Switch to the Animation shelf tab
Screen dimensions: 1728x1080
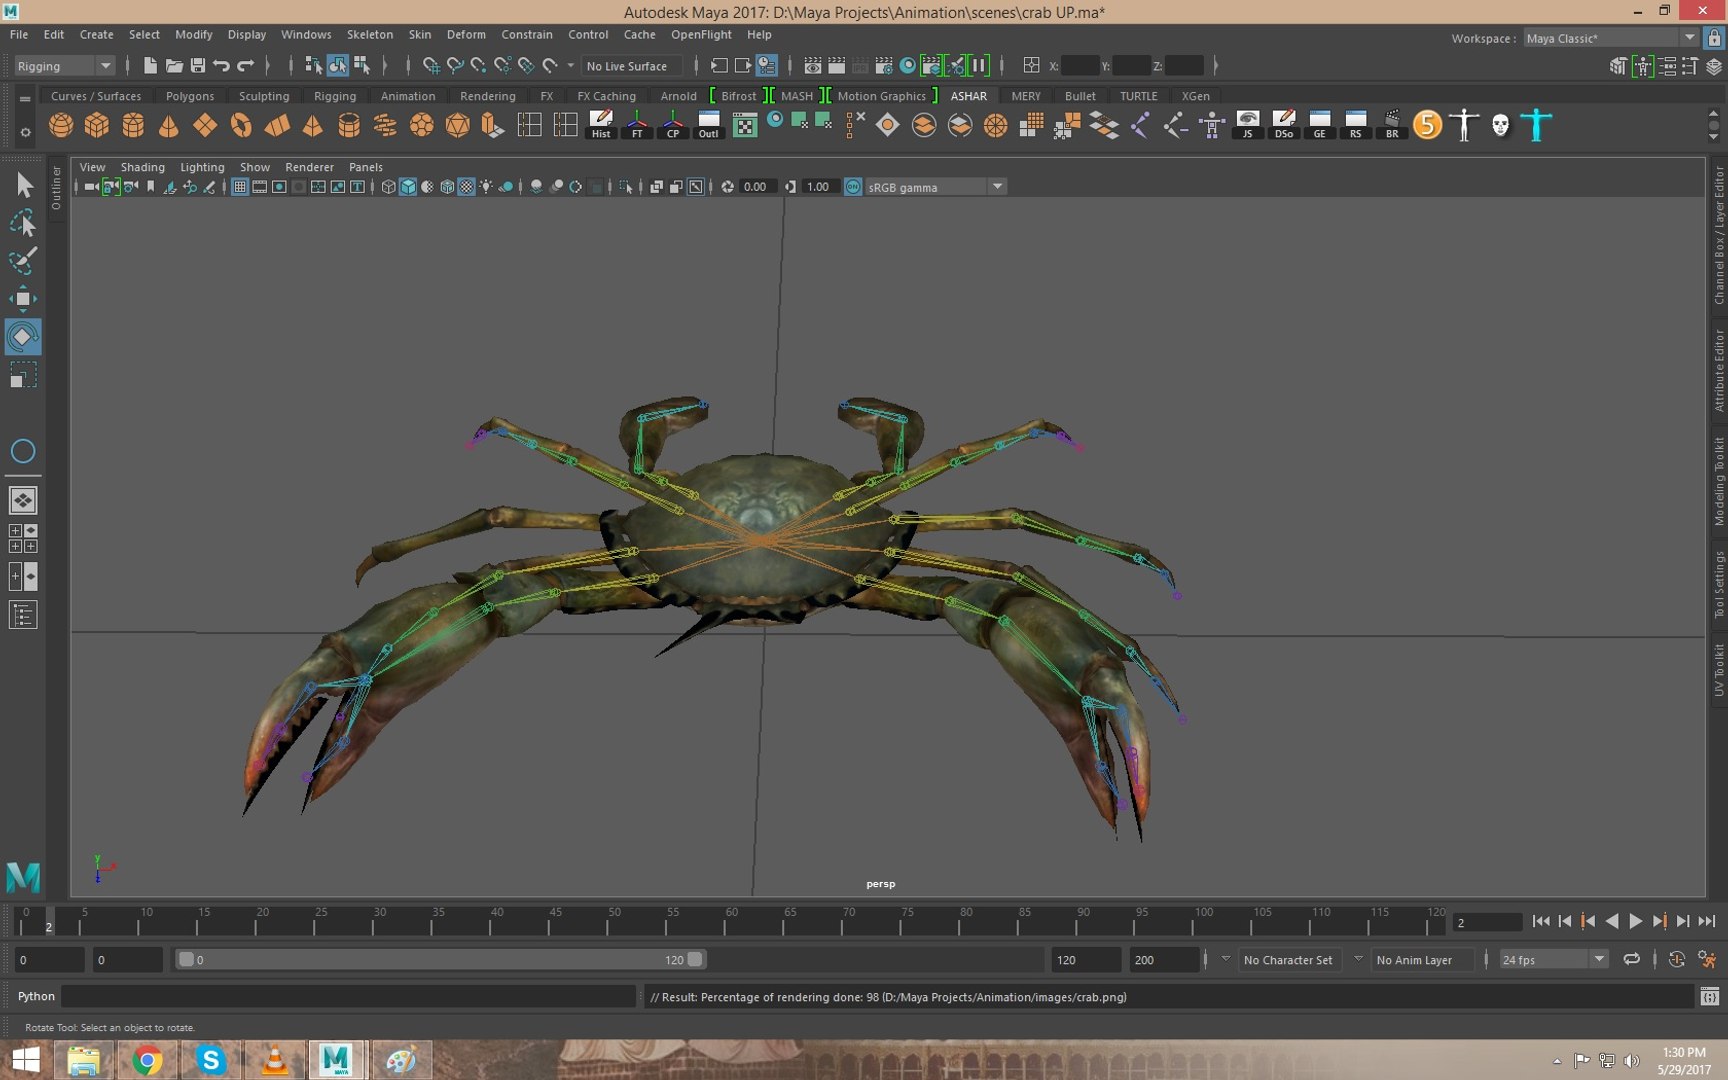click(408, 96)
